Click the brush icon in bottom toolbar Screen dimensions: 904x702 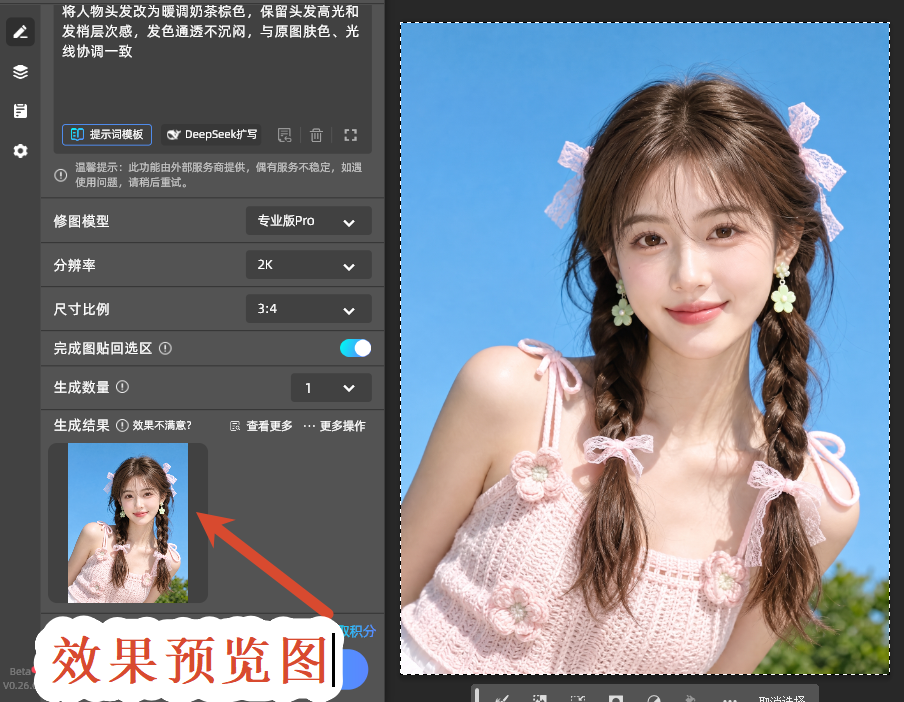click(502, 699)
